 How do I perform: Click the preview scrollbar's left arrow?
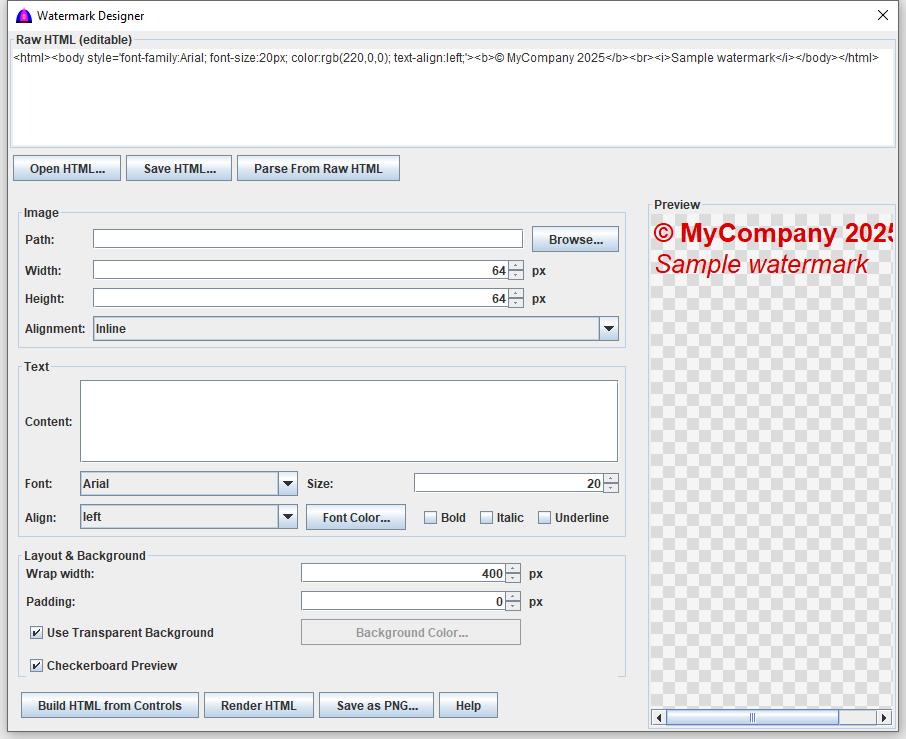click(660, 717)
